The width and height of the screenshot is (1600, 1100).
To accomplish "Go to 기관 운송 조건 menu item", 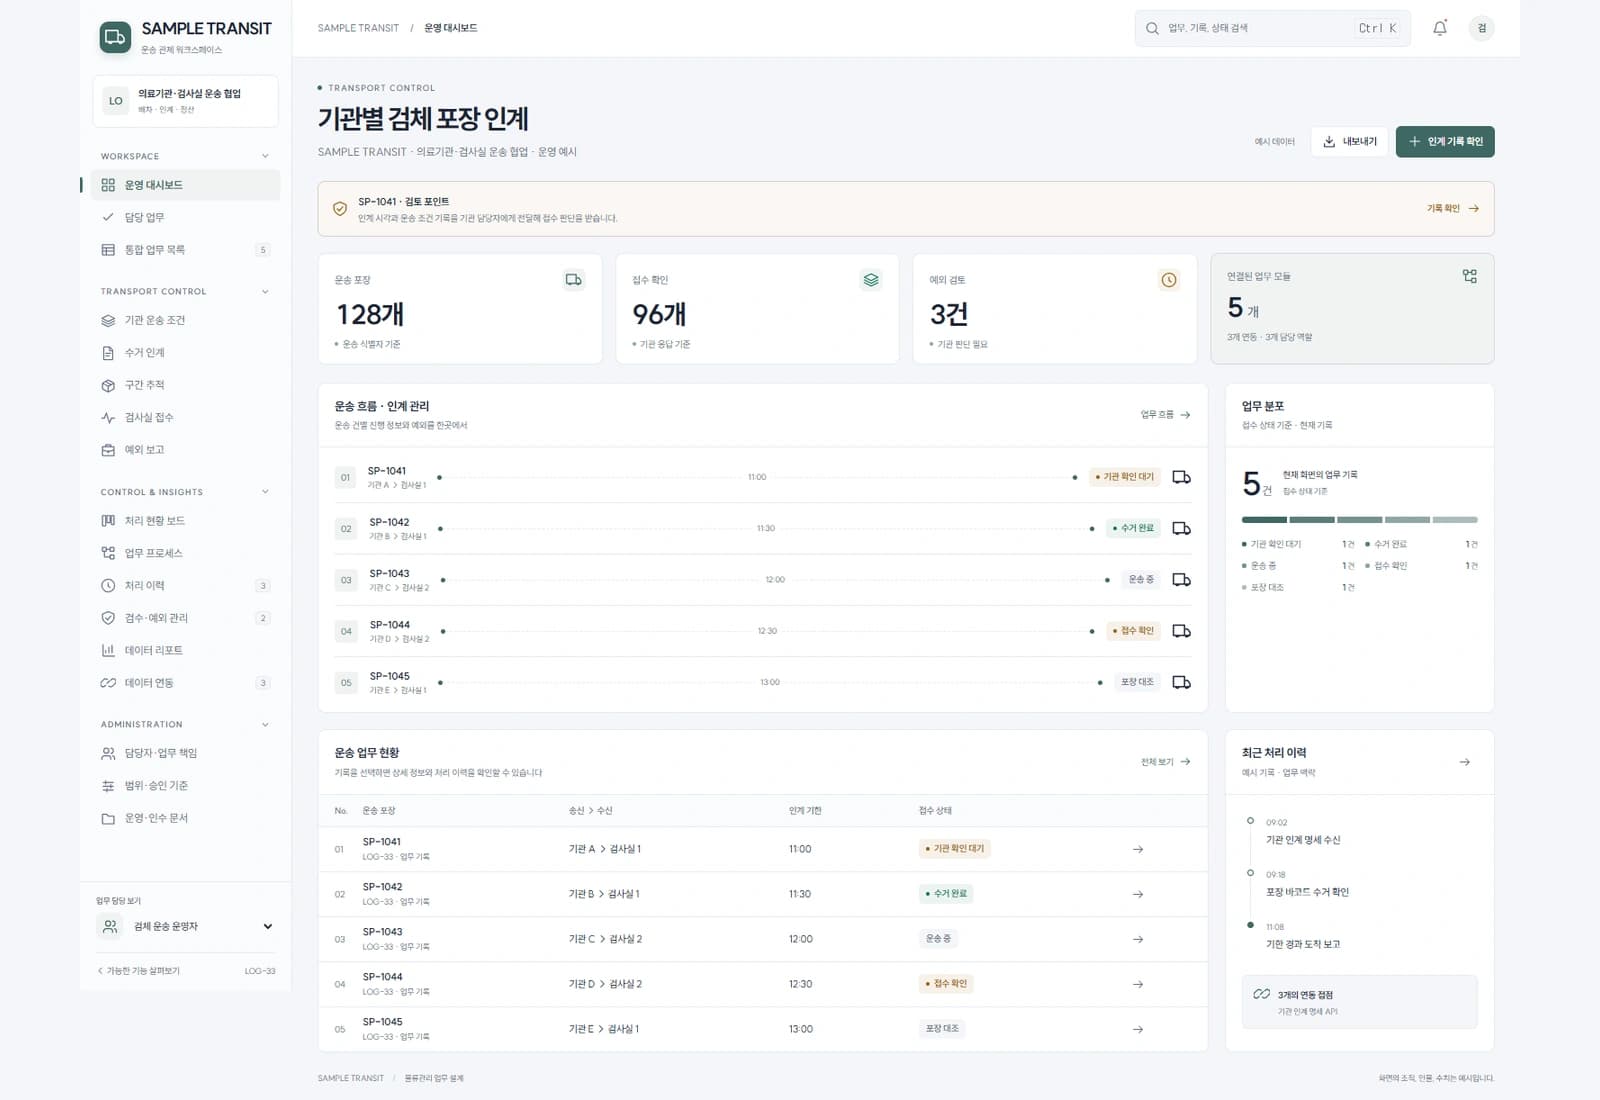I will tap(186, 320).
